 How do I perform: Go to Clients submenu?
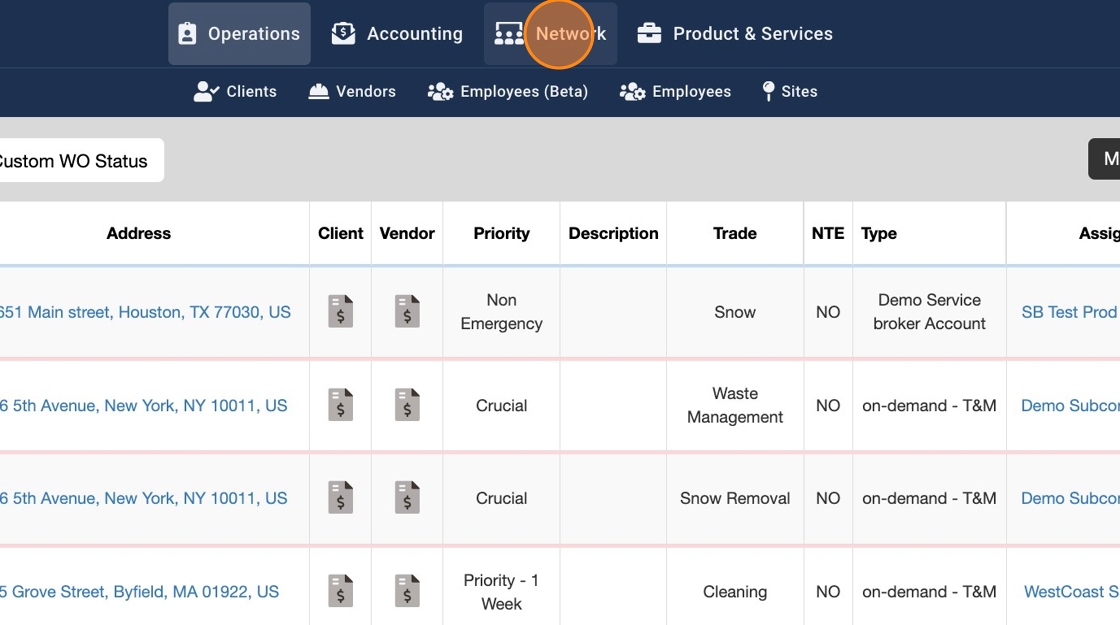pyautogui.click(x=235, y=92)
